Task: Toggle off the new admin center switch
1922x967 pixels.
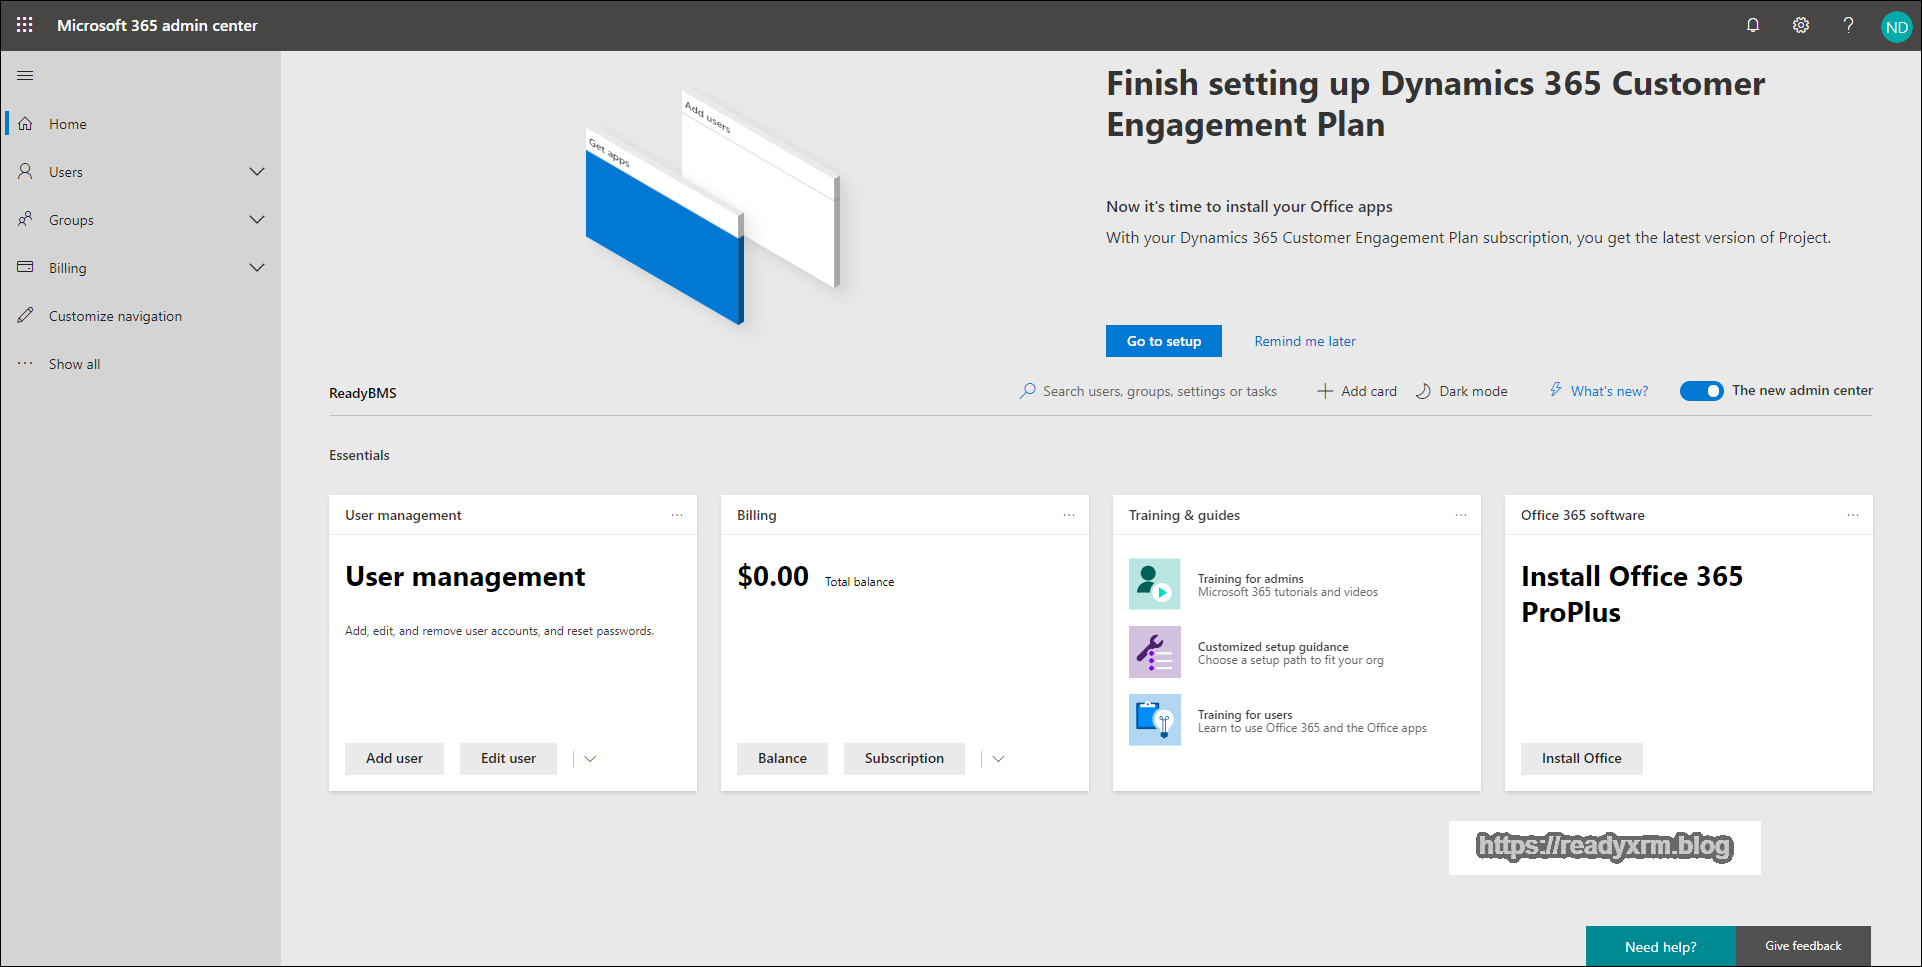Action: click(x=1701, y=391)
